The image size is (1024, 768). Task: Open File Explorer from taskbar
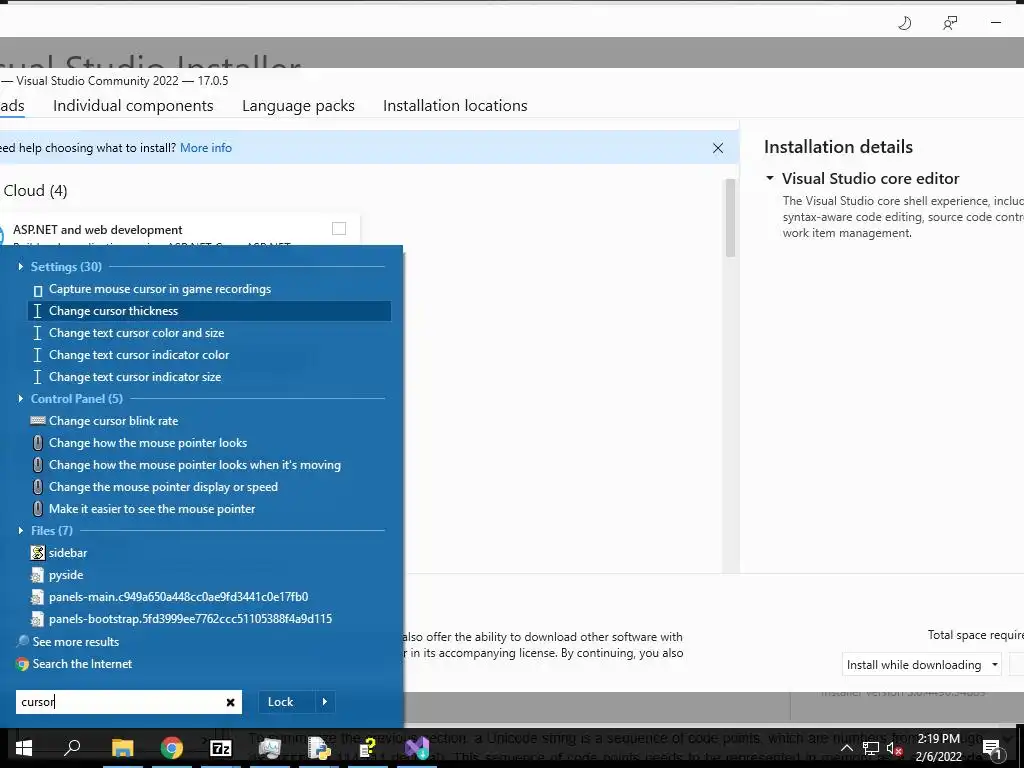(x=122, y=748)
